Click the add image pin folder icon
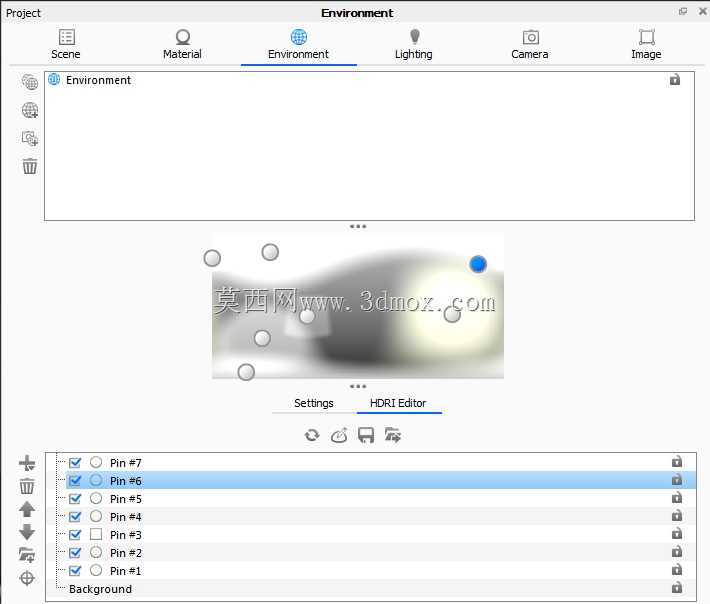 pyautogui.click(x=27, y=555)
